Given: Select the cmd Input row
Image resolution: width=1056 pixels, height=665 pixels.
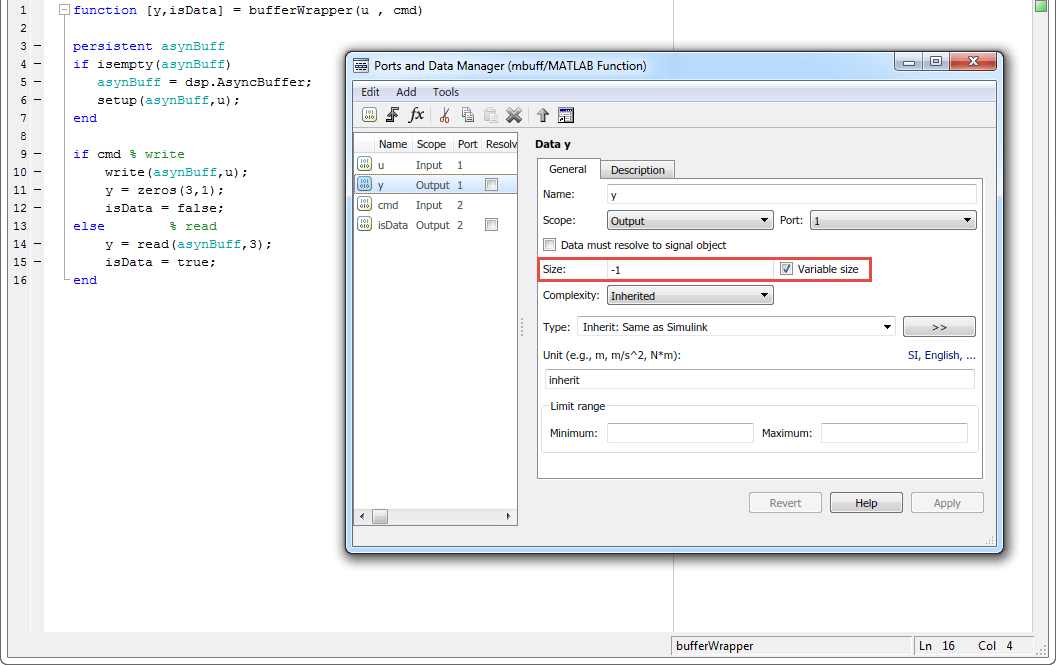Looking at the screenshot, I should pos(436,205).
